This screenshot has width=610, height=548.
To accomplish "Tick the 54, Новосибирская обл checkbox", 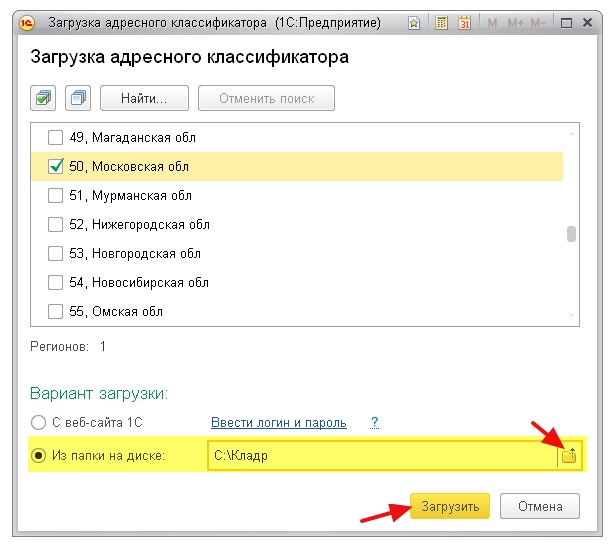I will [x=55, y=282].
